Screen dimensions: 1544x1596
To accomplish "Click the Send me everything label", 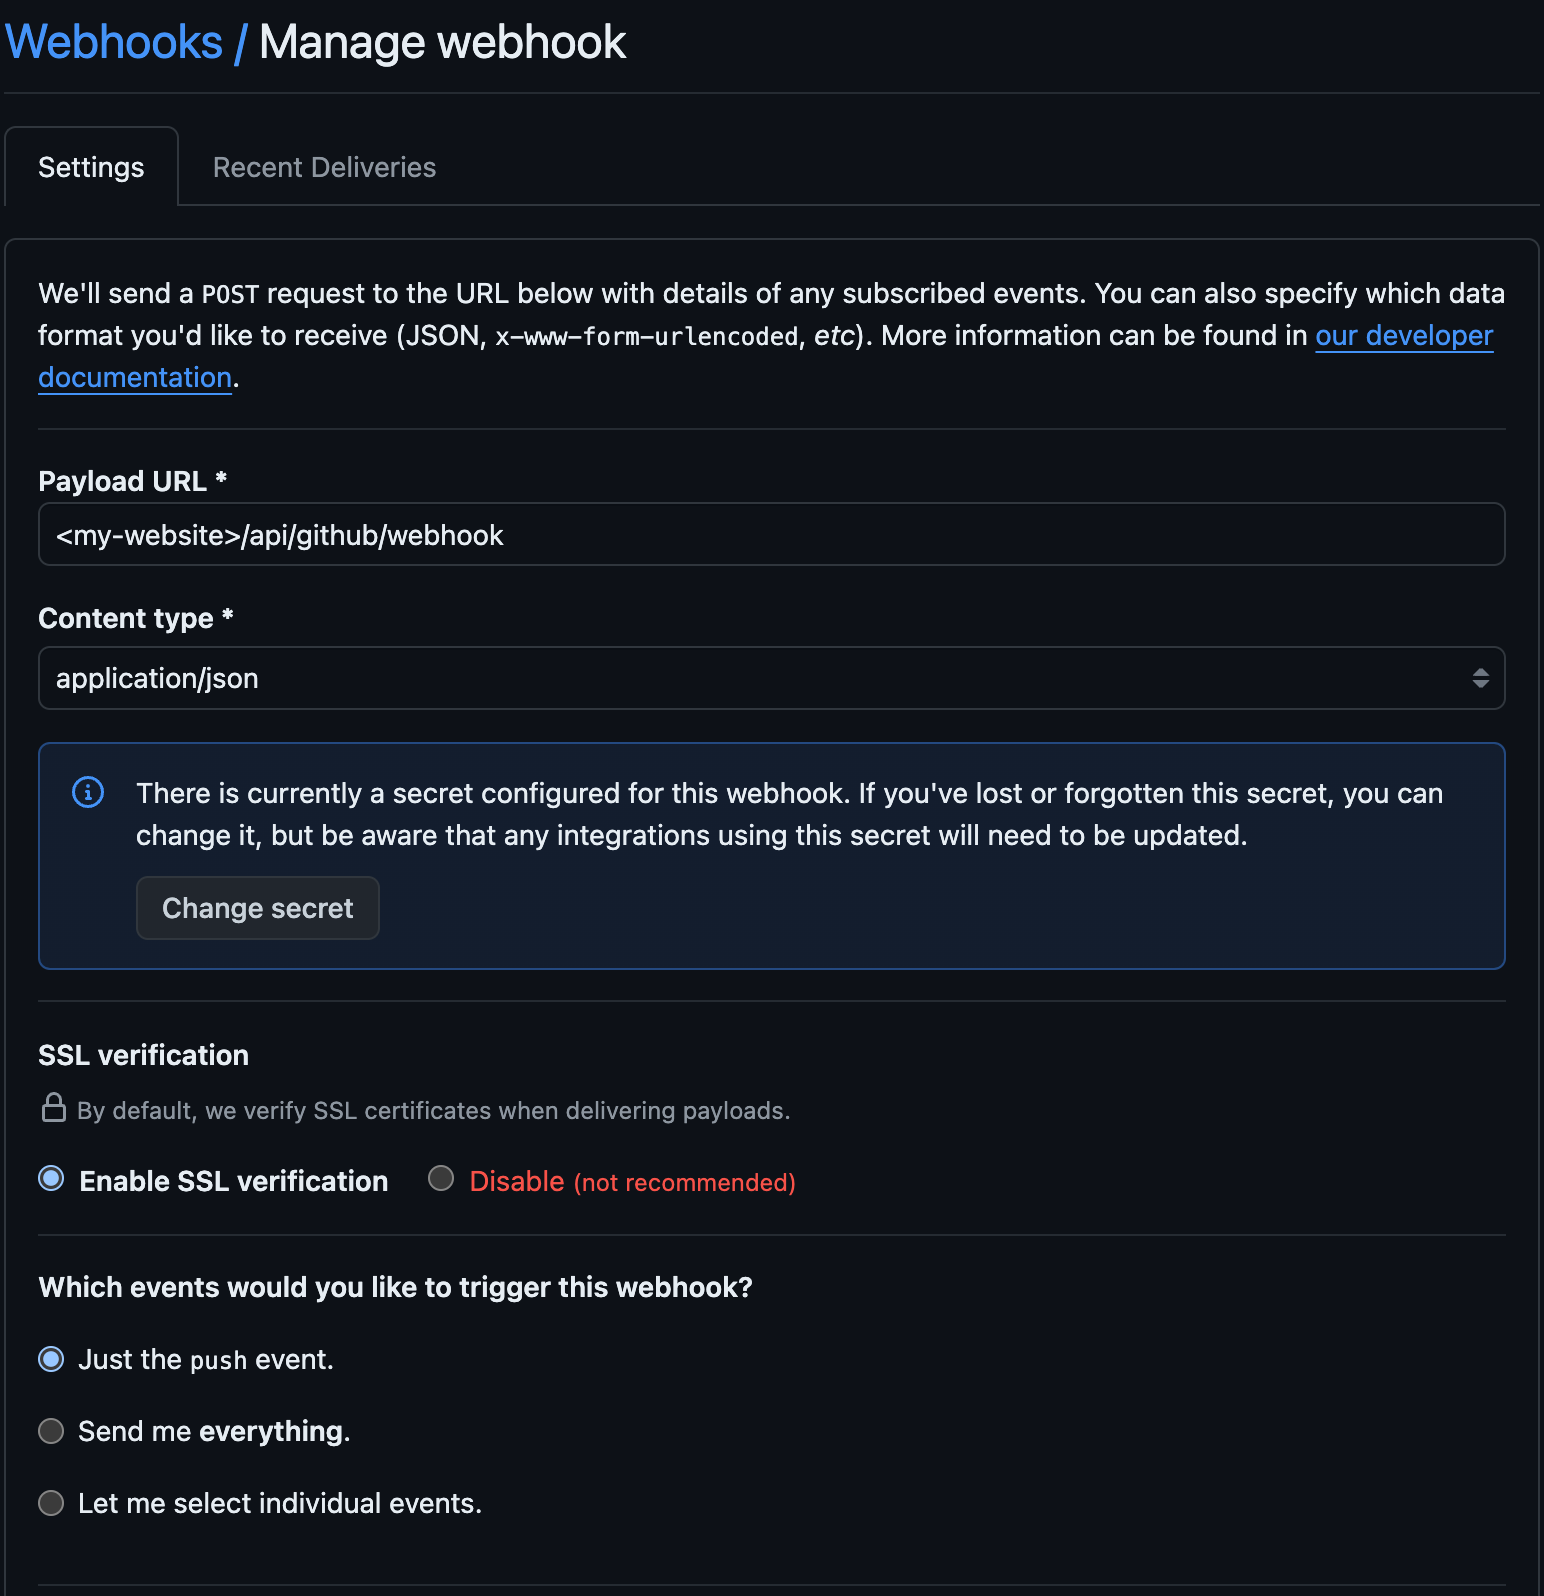I will (x=214, y=1431).
